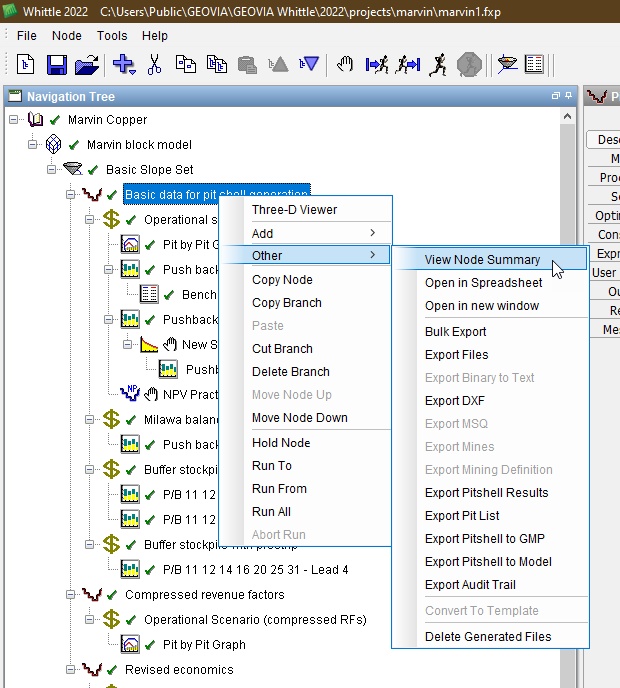This screenshot has height=688, width=620.
Task: Click the New S mining width graph icon
Action: point(149,344)
